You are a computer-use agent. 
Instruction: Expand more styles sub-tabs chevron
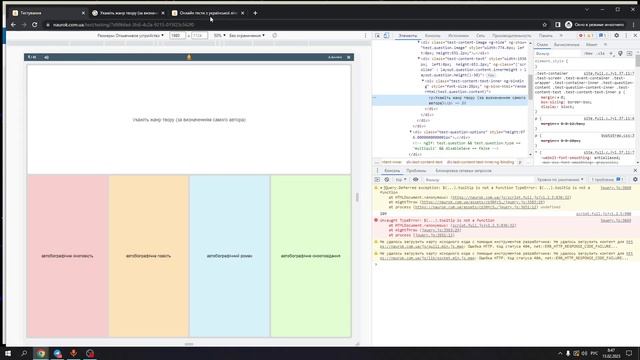(605, 44)
